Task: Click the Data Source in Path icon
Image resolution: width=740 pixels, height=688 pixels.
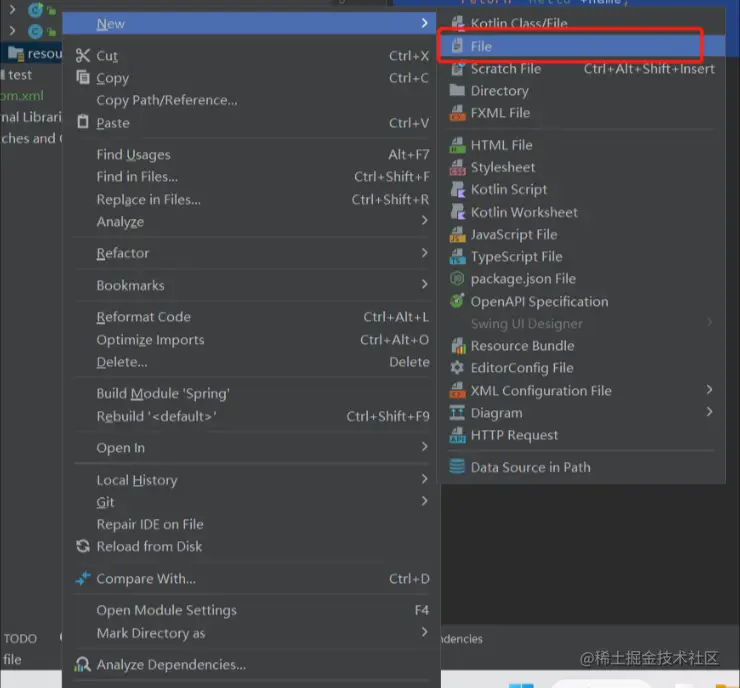Action: pyautogui.click(x=457, y=467)
